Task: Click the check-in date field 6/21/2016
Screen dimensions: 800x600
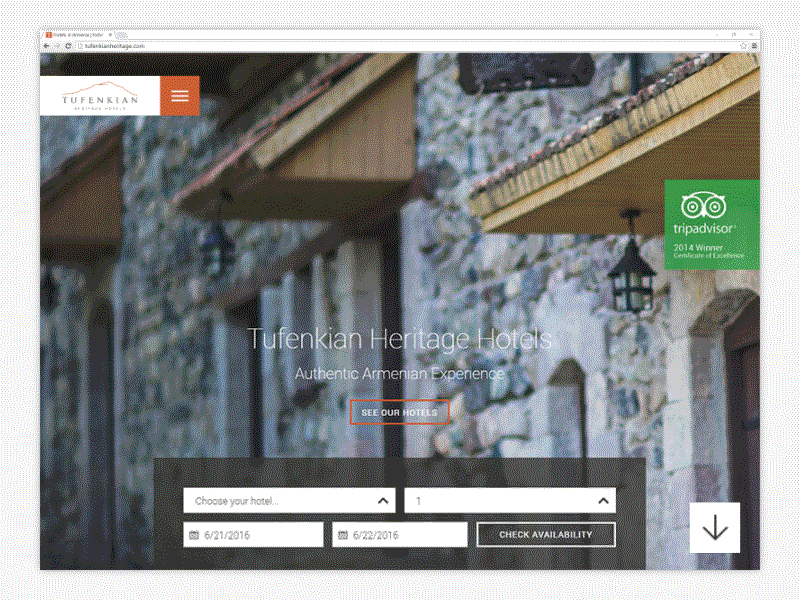Action: (x=253, y=535)
